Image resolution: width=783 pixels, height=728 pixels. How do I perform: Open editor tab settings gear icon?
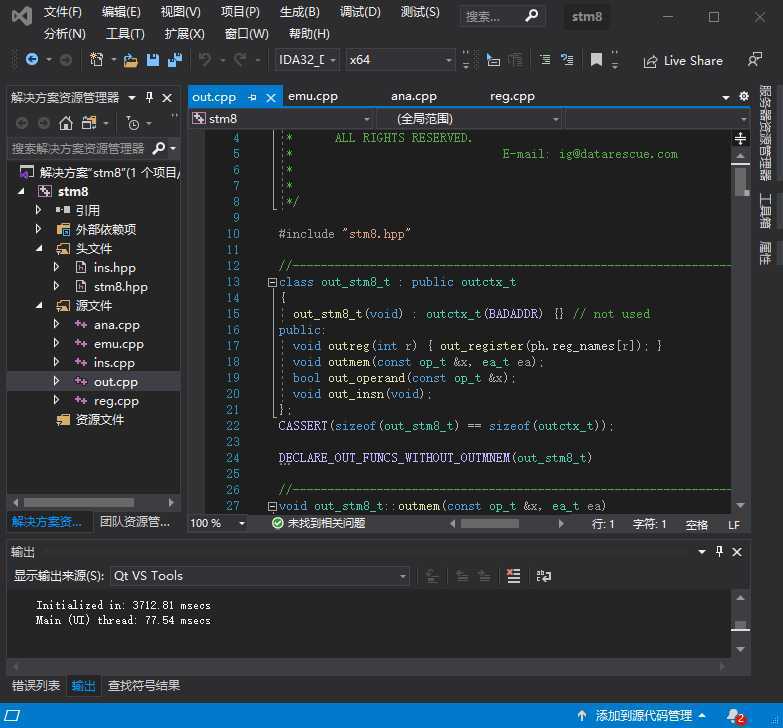coord(744,96)
